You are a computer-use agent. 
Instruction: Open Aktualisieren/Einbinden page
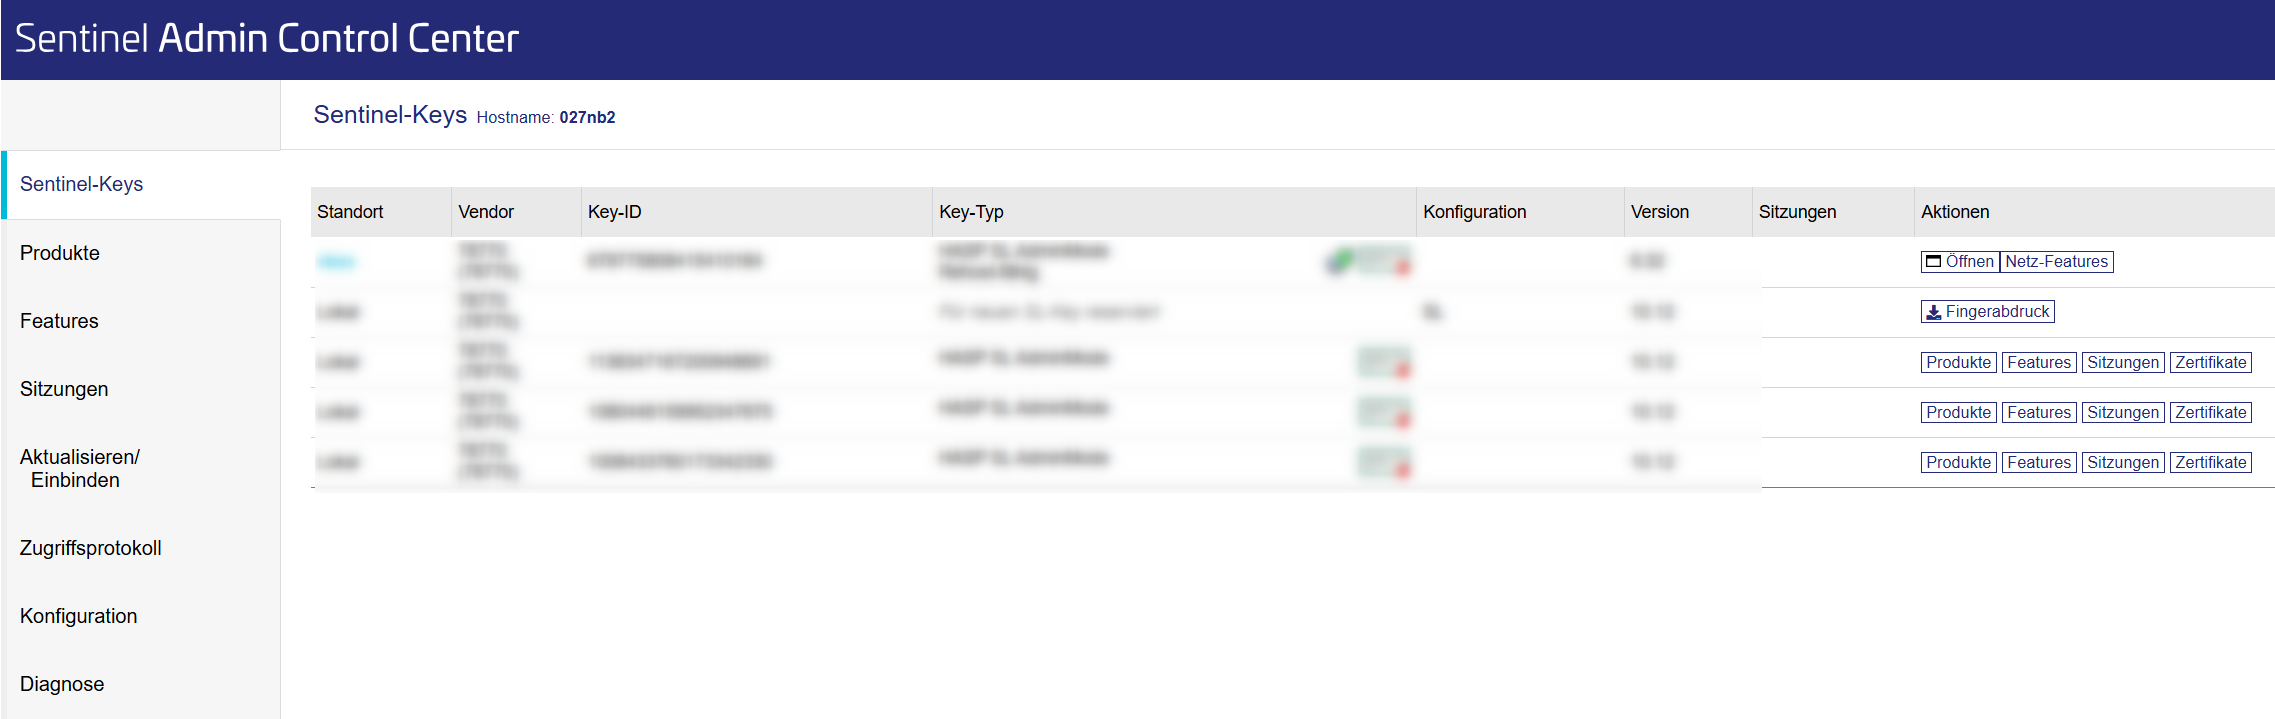coord(80,468)
